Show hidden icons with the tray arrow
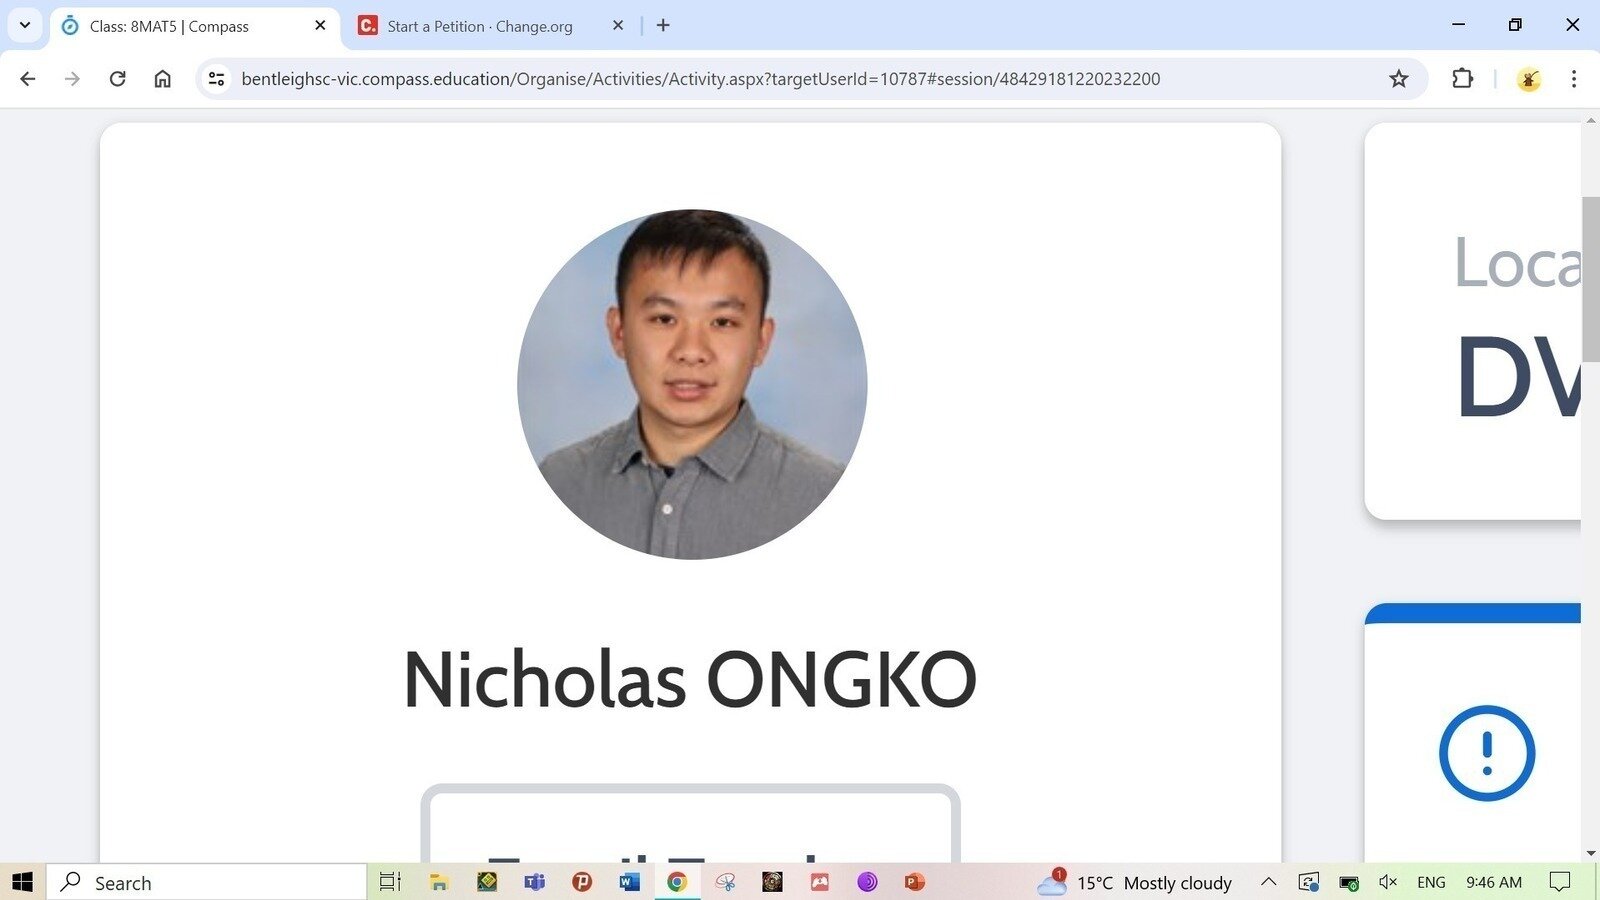This screenshot has height=900, width=1600. coord(1267,882)
